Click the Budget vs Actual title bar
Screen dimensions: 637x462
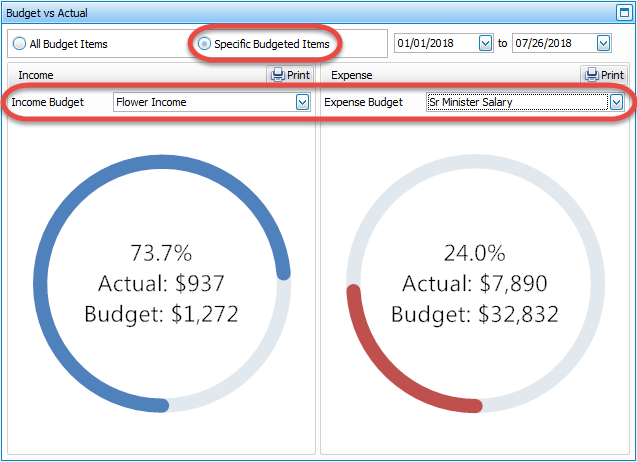coord(300,13)
